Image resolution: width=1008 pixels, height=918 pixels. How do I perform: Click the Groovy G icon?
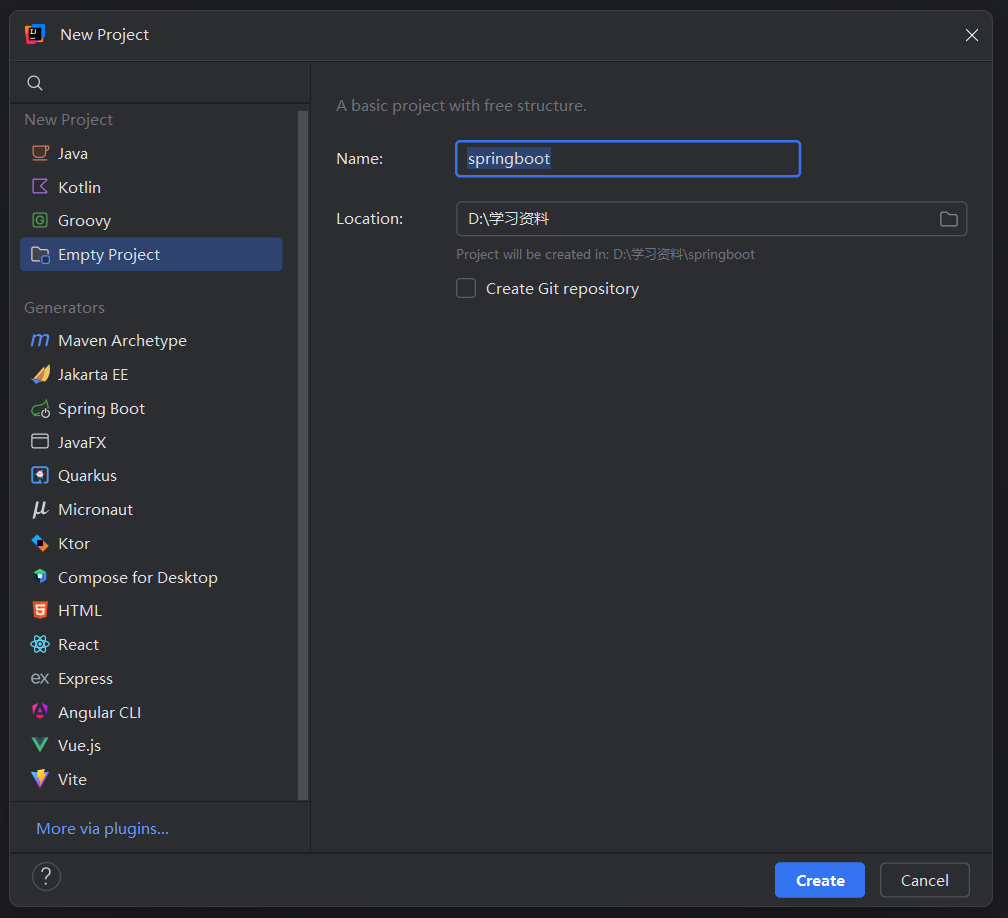pyautogui.click(x=40, y=220)
